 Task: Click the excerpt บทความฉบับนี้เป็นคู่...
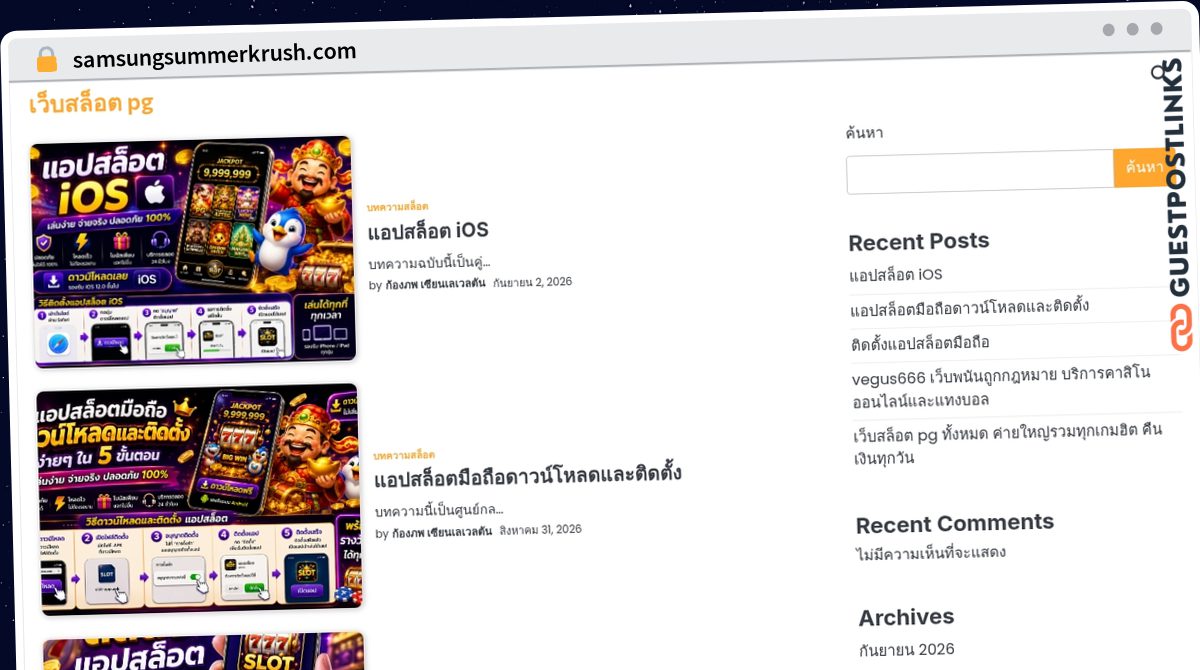coord(429,264)
